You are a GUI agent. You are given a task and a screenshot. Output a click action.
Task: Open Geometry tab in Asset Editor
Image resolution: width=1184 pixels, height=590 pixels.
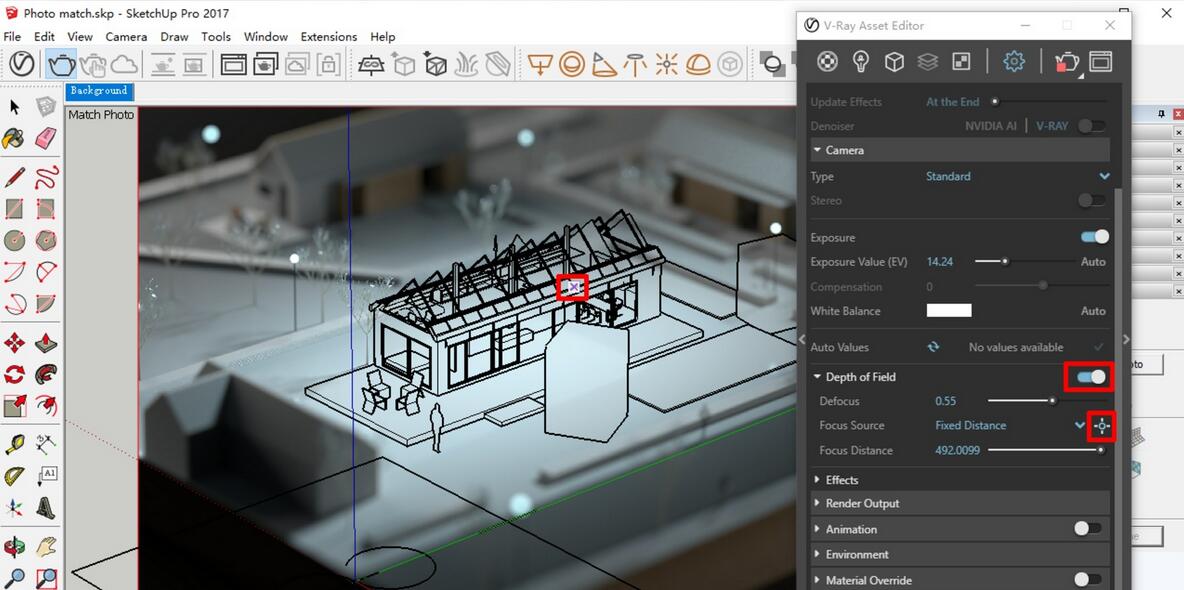[894, 62]
